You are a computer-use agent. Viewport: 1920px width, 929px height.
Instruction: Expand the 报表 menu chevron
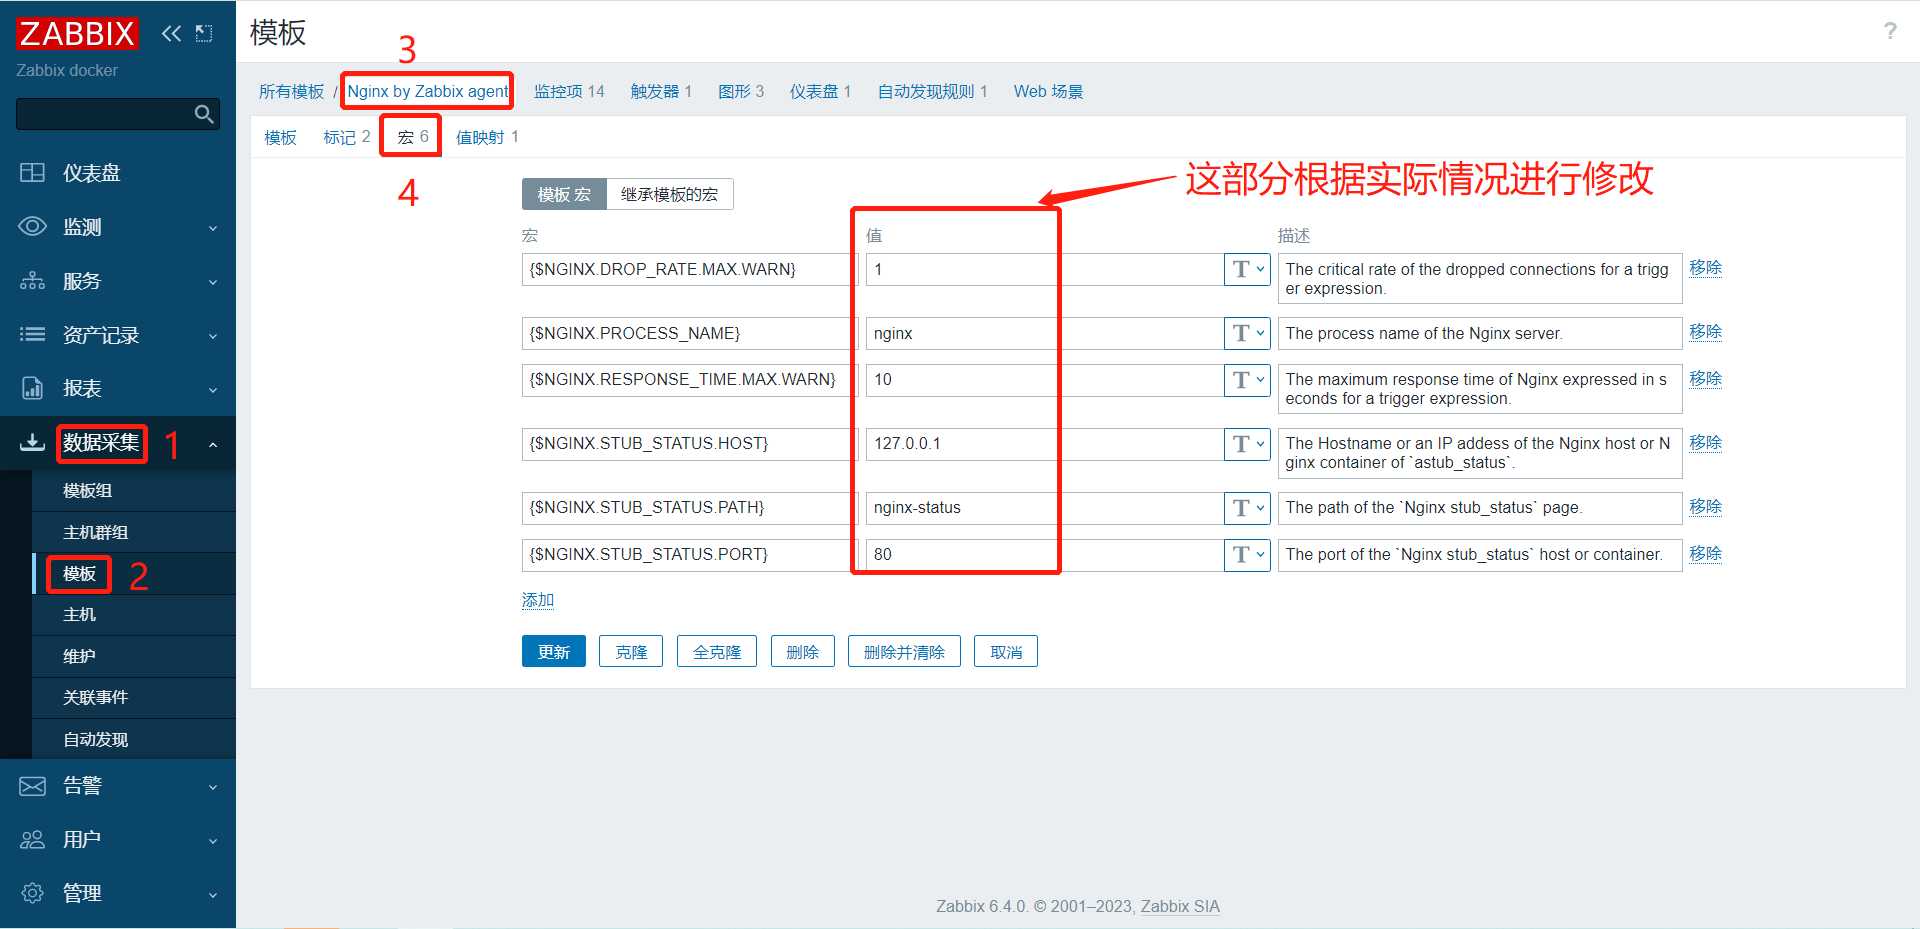click(x=213, y=390)
